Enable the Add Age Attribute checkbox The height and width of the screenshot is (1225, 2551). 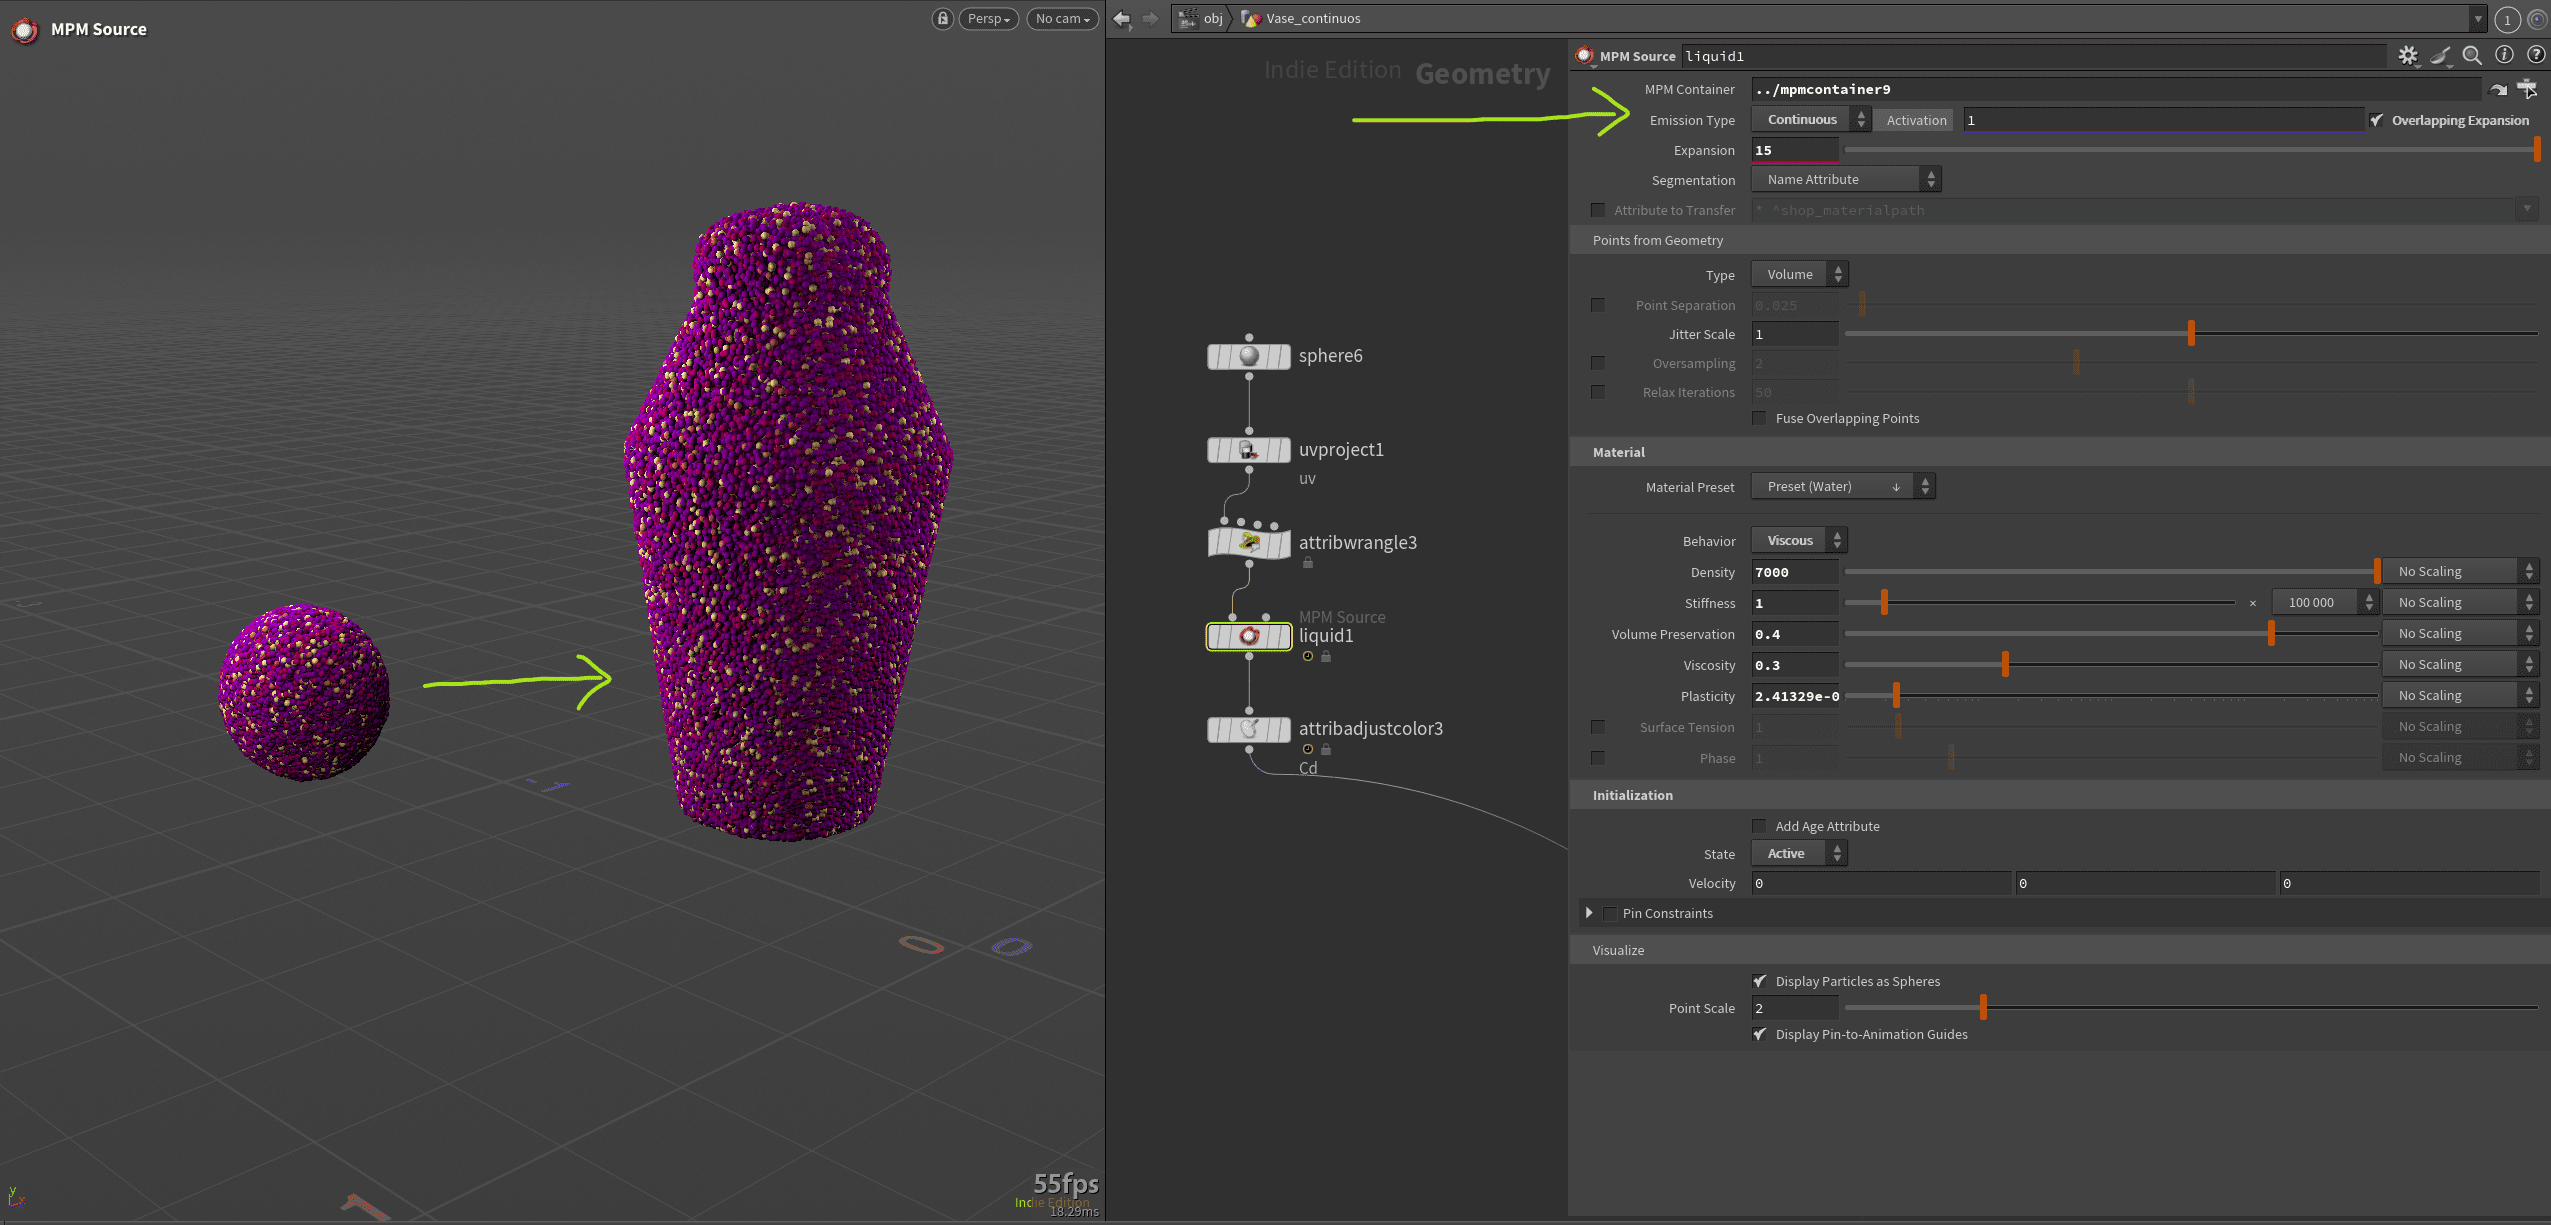pyautogui.click(x=1761, y=825)
